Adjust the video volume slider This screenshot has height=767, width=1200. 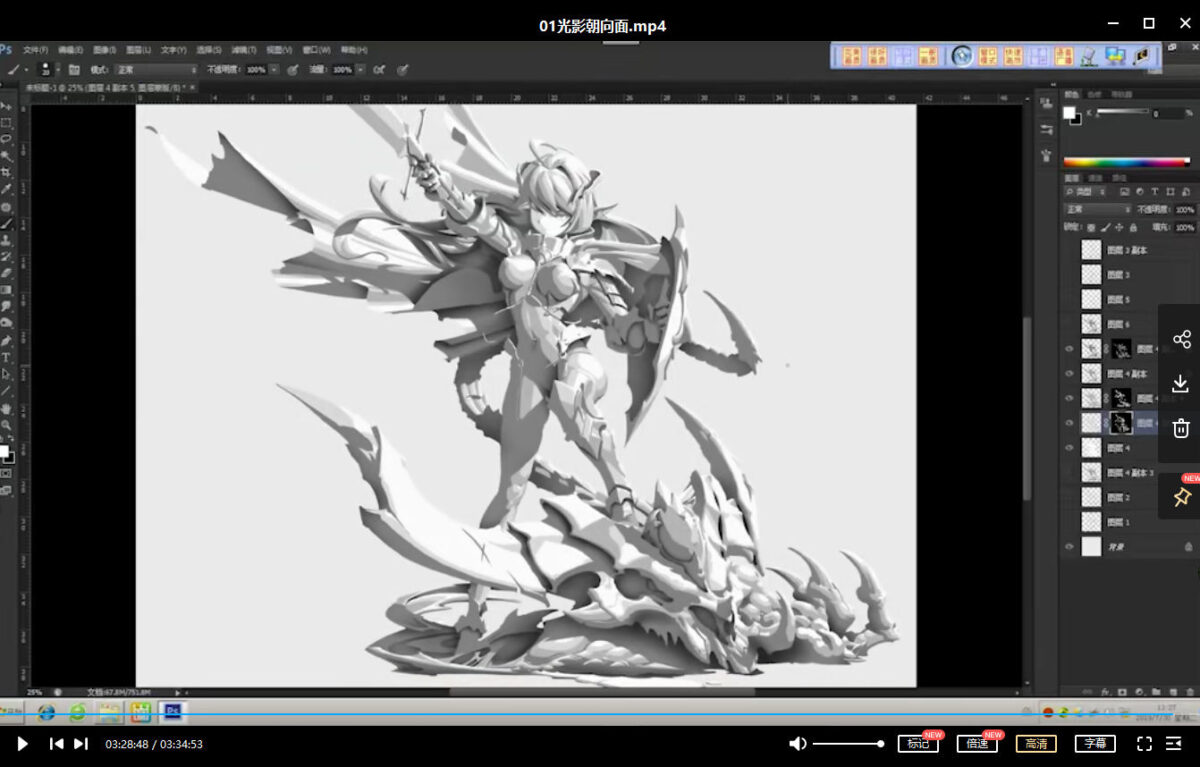tap(848, 743)
